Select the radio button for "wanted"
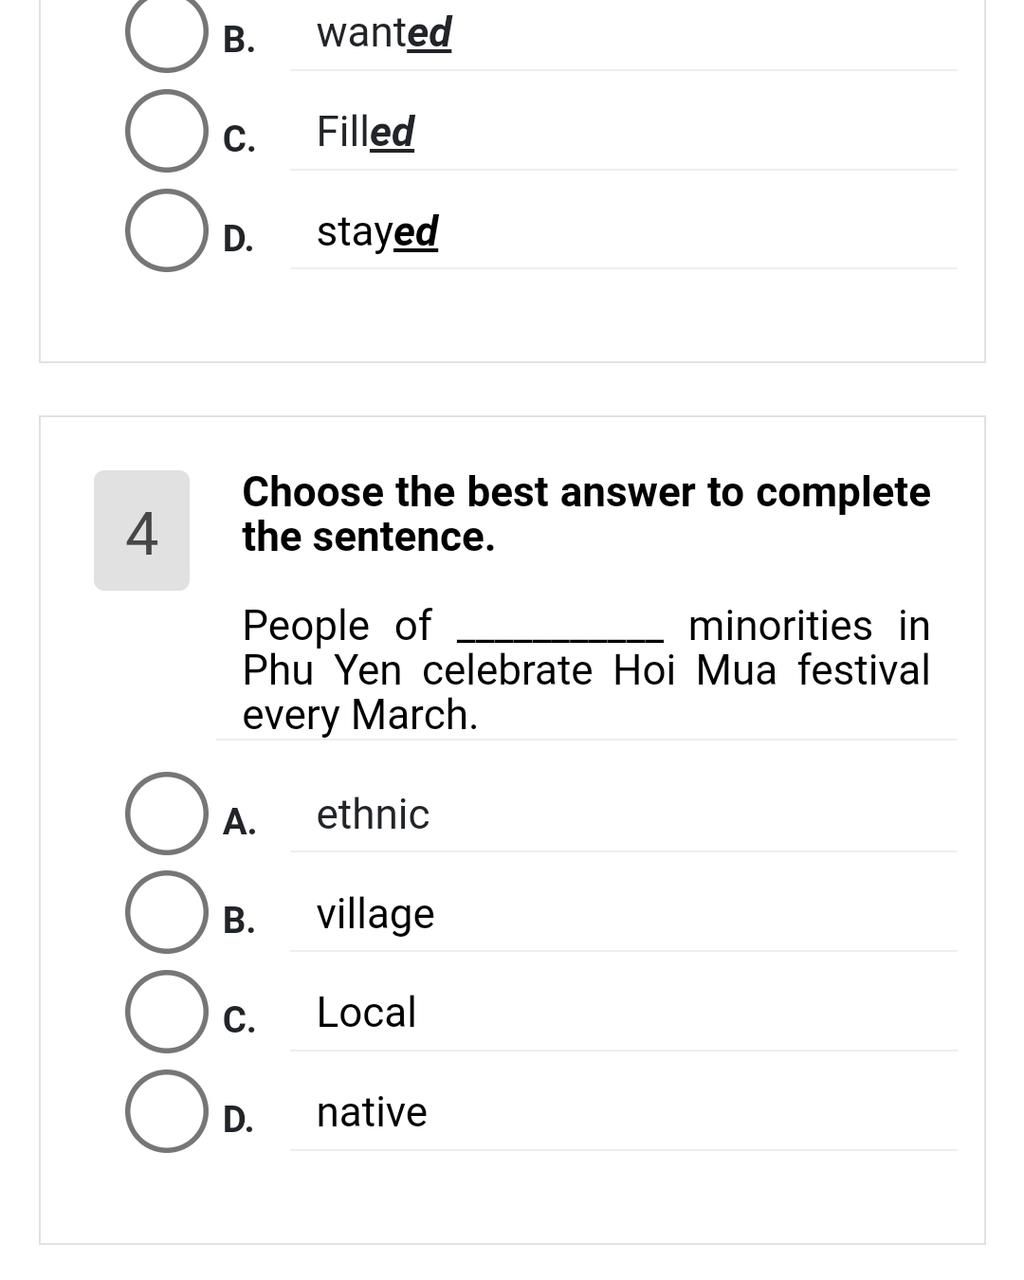Screen dimensions: 1024x1280 pos(166,32)
